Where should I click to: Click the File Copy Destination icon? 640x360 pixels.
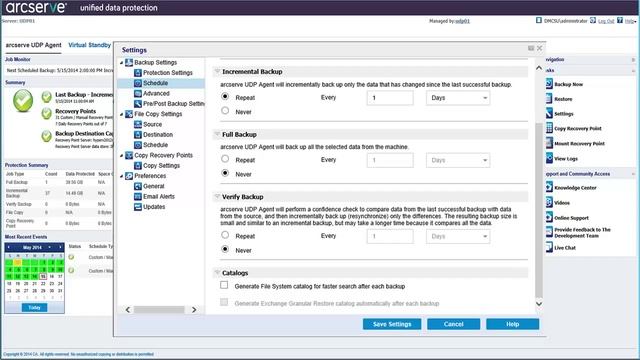(x=138, y=135)
